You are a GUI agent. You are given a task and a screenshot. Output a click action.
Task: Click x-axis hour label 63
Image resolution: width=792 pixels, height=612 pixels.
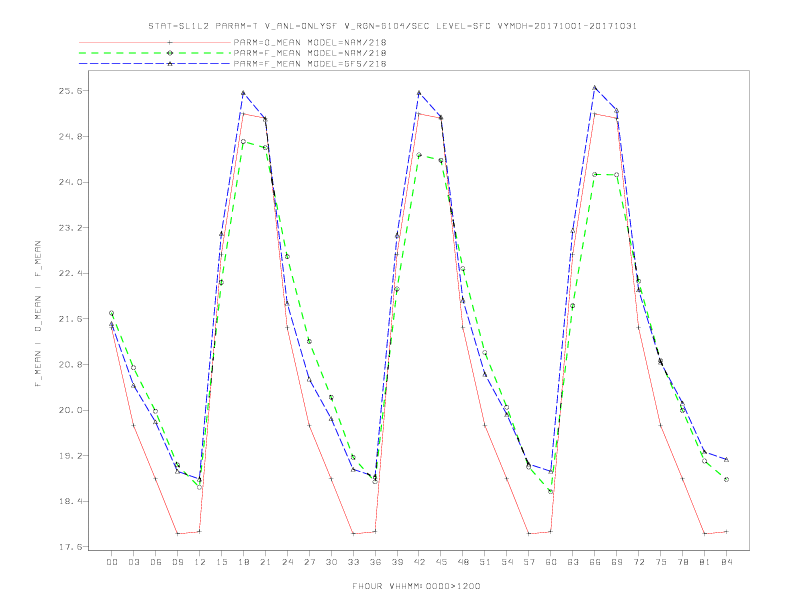pos(573,562)
